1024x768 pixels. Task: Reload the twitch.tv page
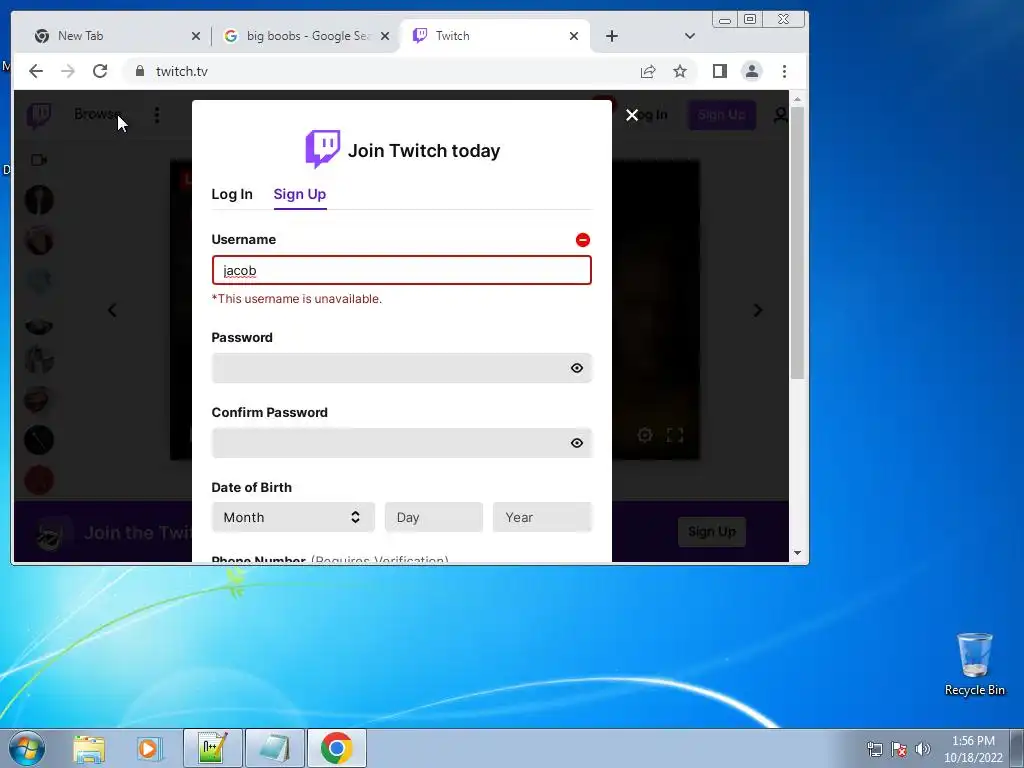click(x=100, y=71)
